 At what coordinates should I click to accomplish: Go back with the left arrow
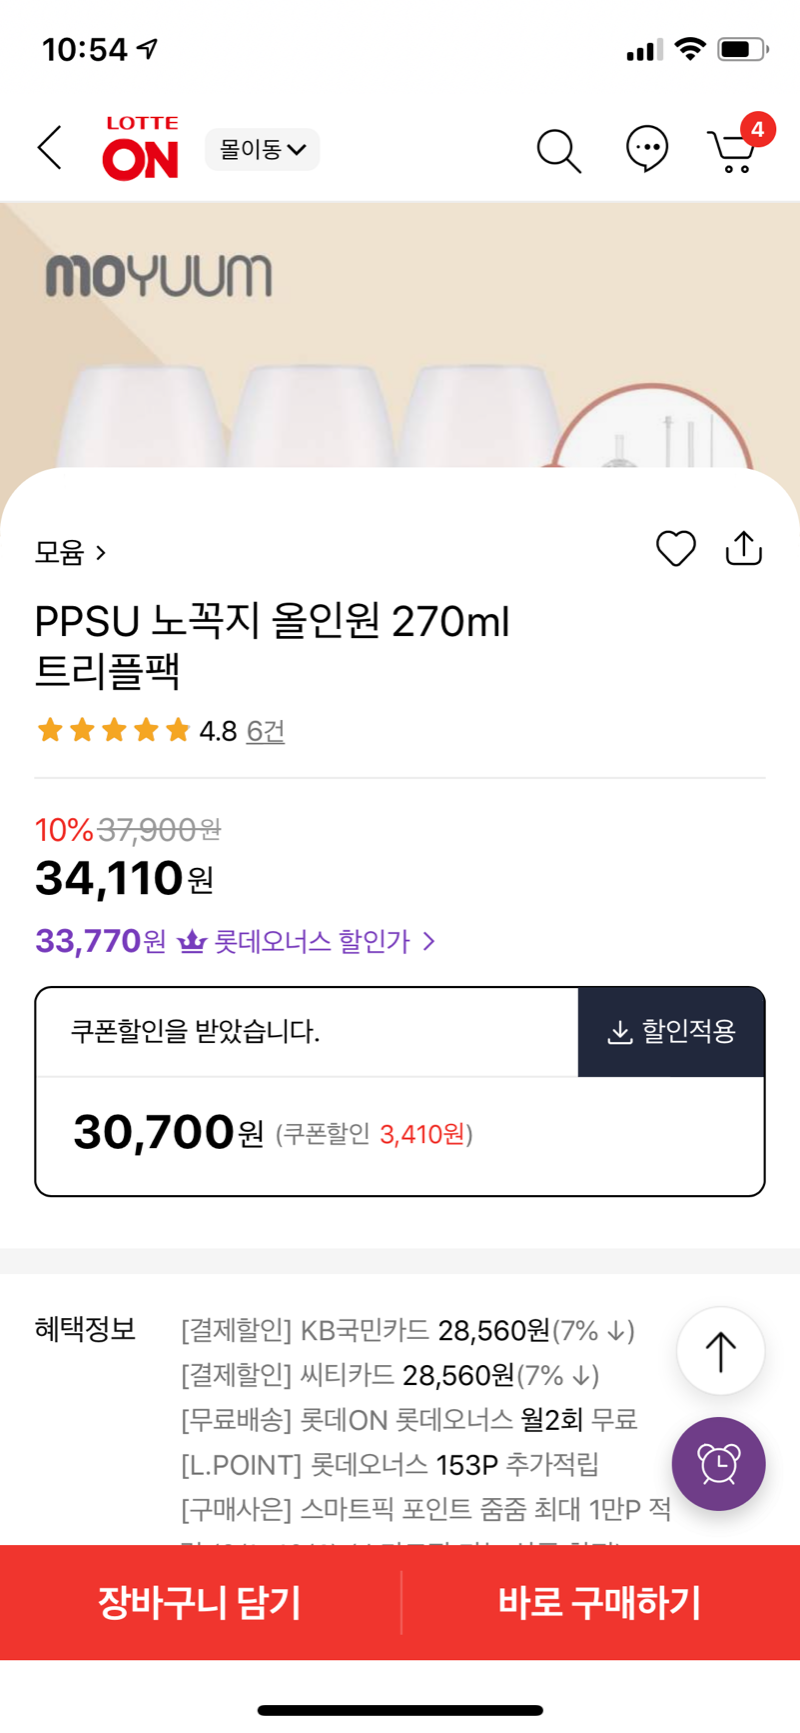coord(50,148)
